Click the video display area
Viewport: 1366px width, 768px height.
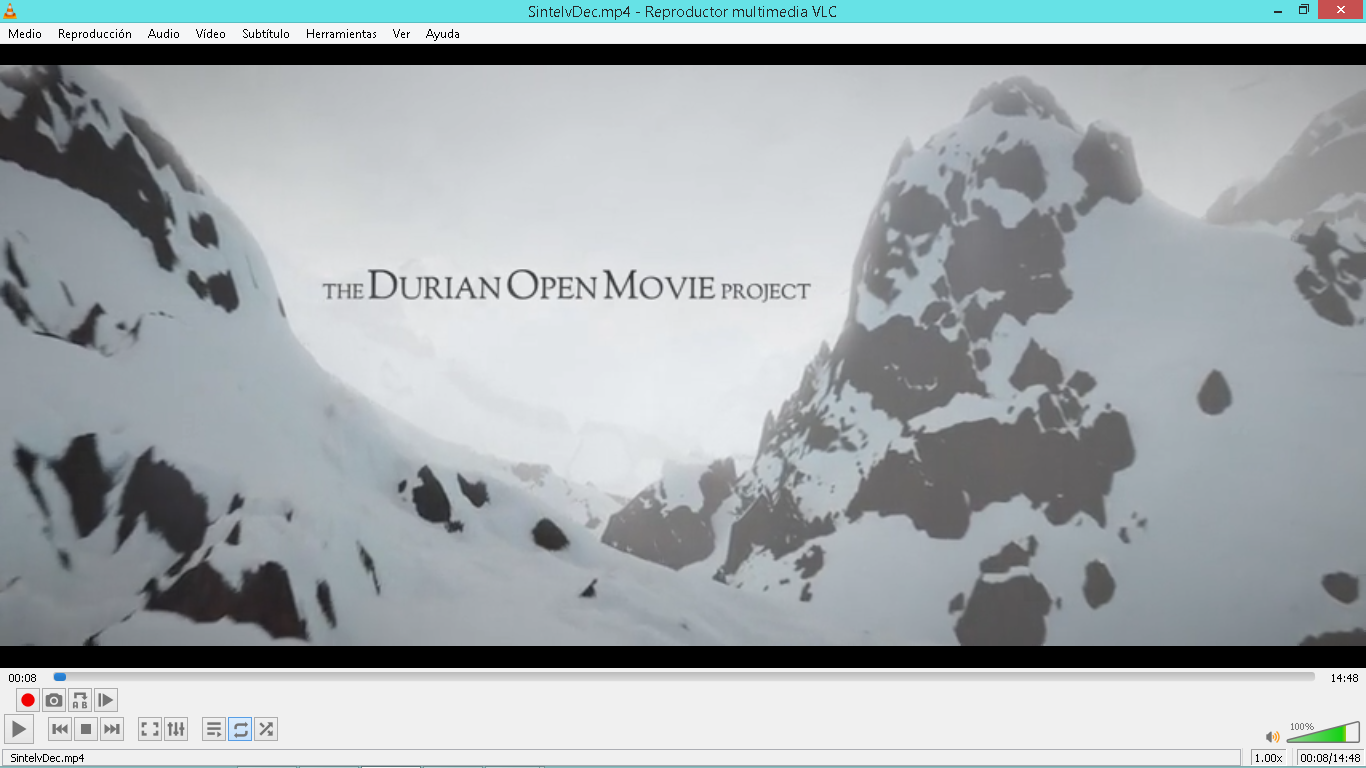pos(683,356)
